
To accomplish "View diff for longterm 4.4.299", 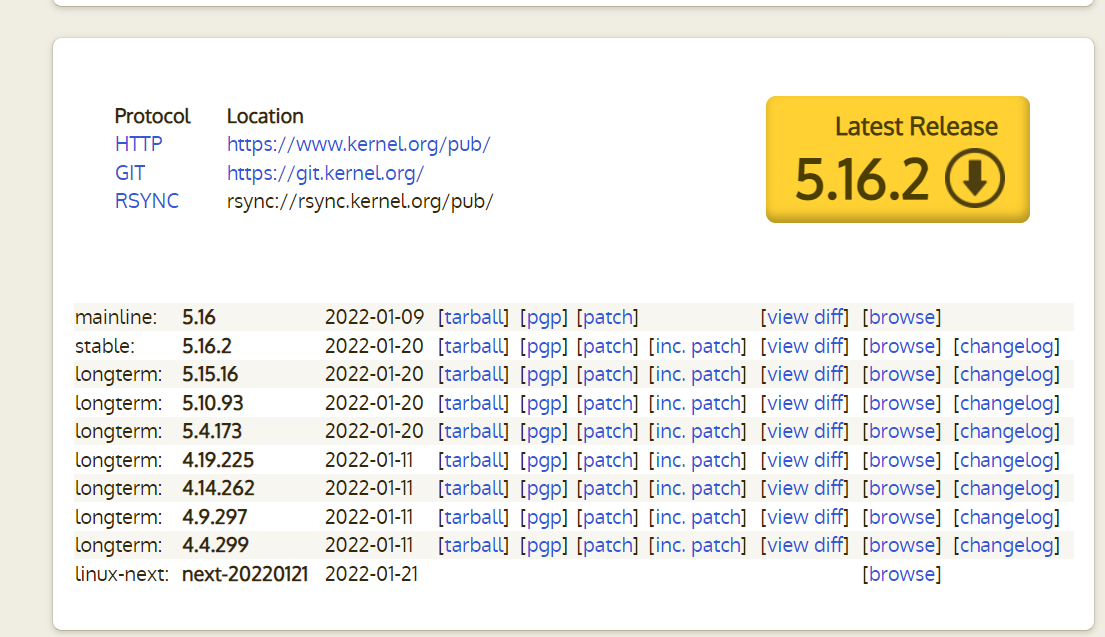I will [x=805, y=545].
